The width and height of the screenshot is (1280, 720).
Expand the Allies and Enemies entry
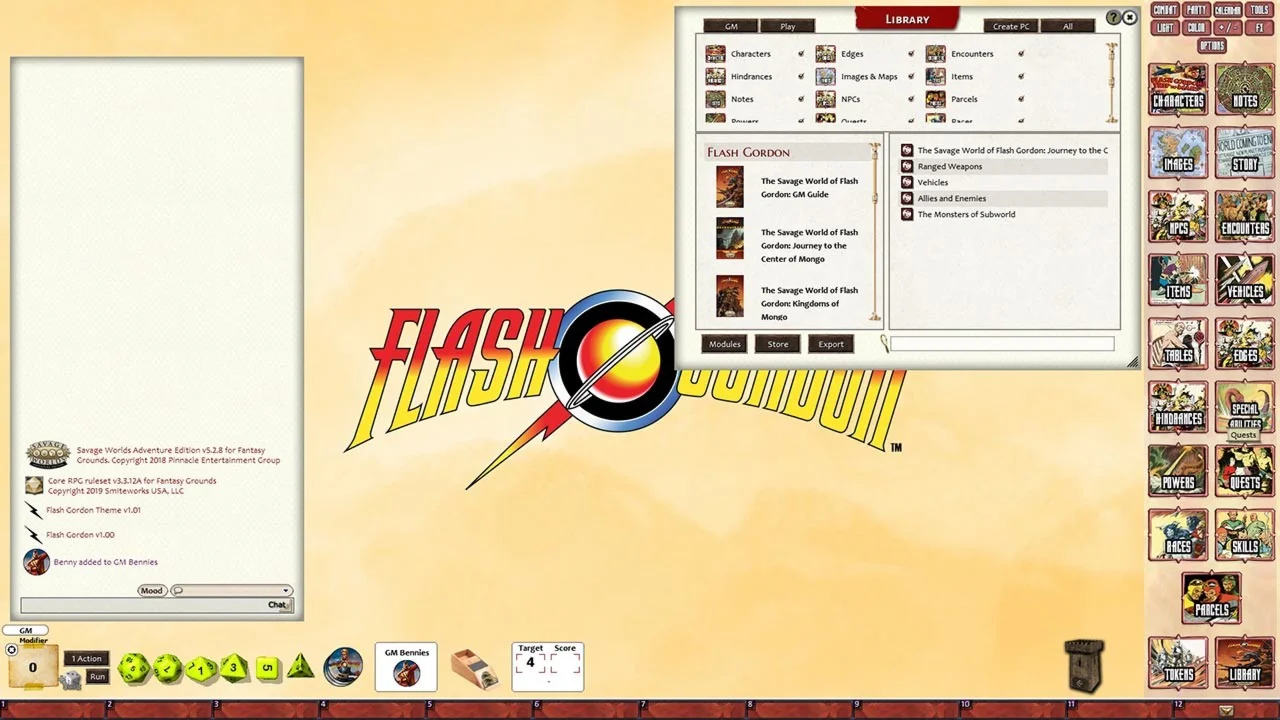coord(951,199)
